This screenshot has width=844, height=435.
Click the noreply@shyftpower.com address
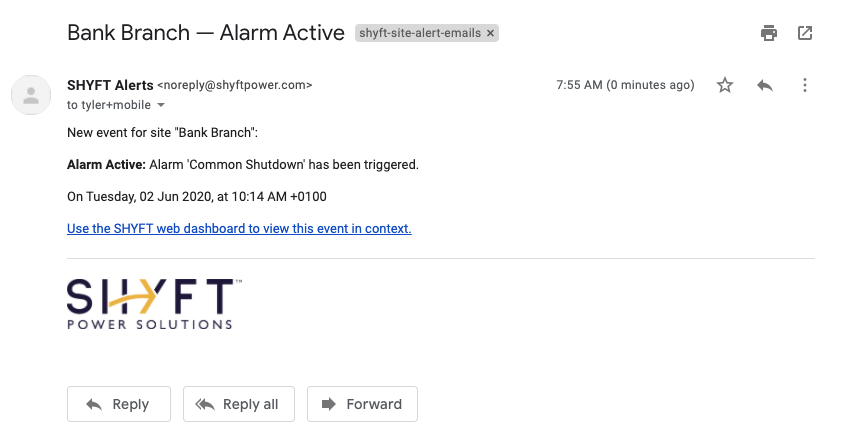click(235, 85)
